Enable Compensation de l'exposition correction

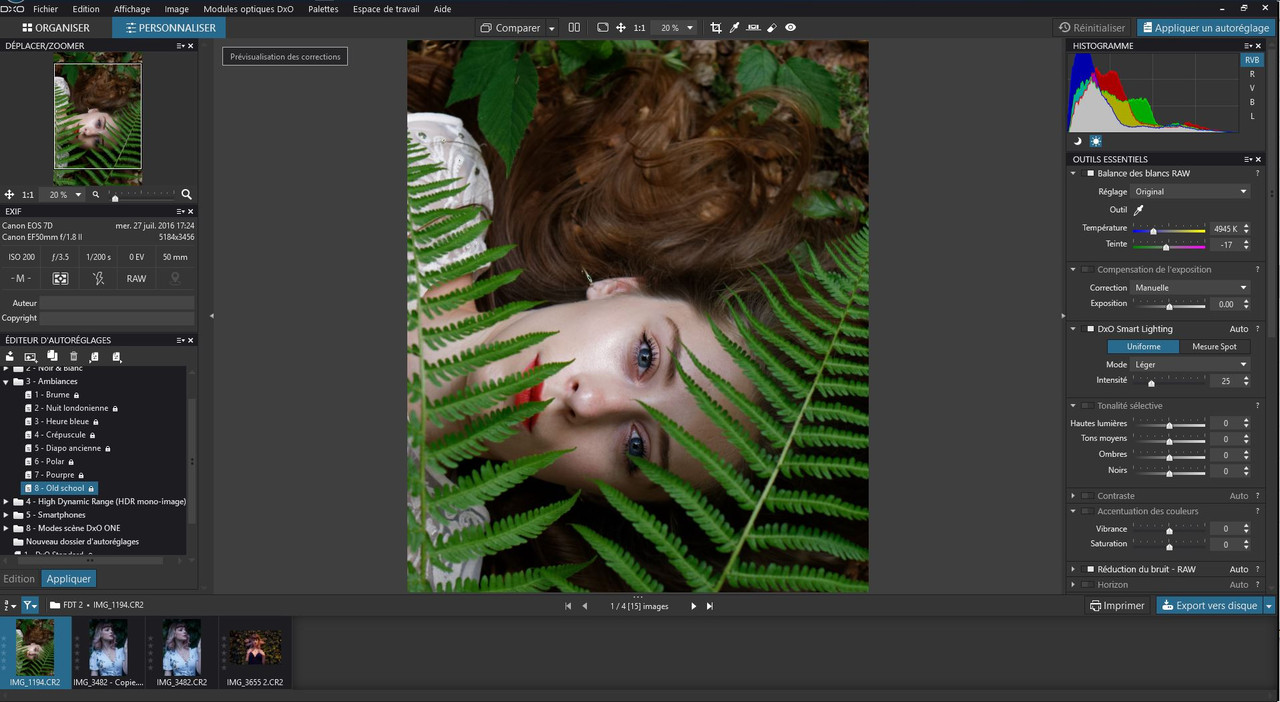[x=1087, y=270]
